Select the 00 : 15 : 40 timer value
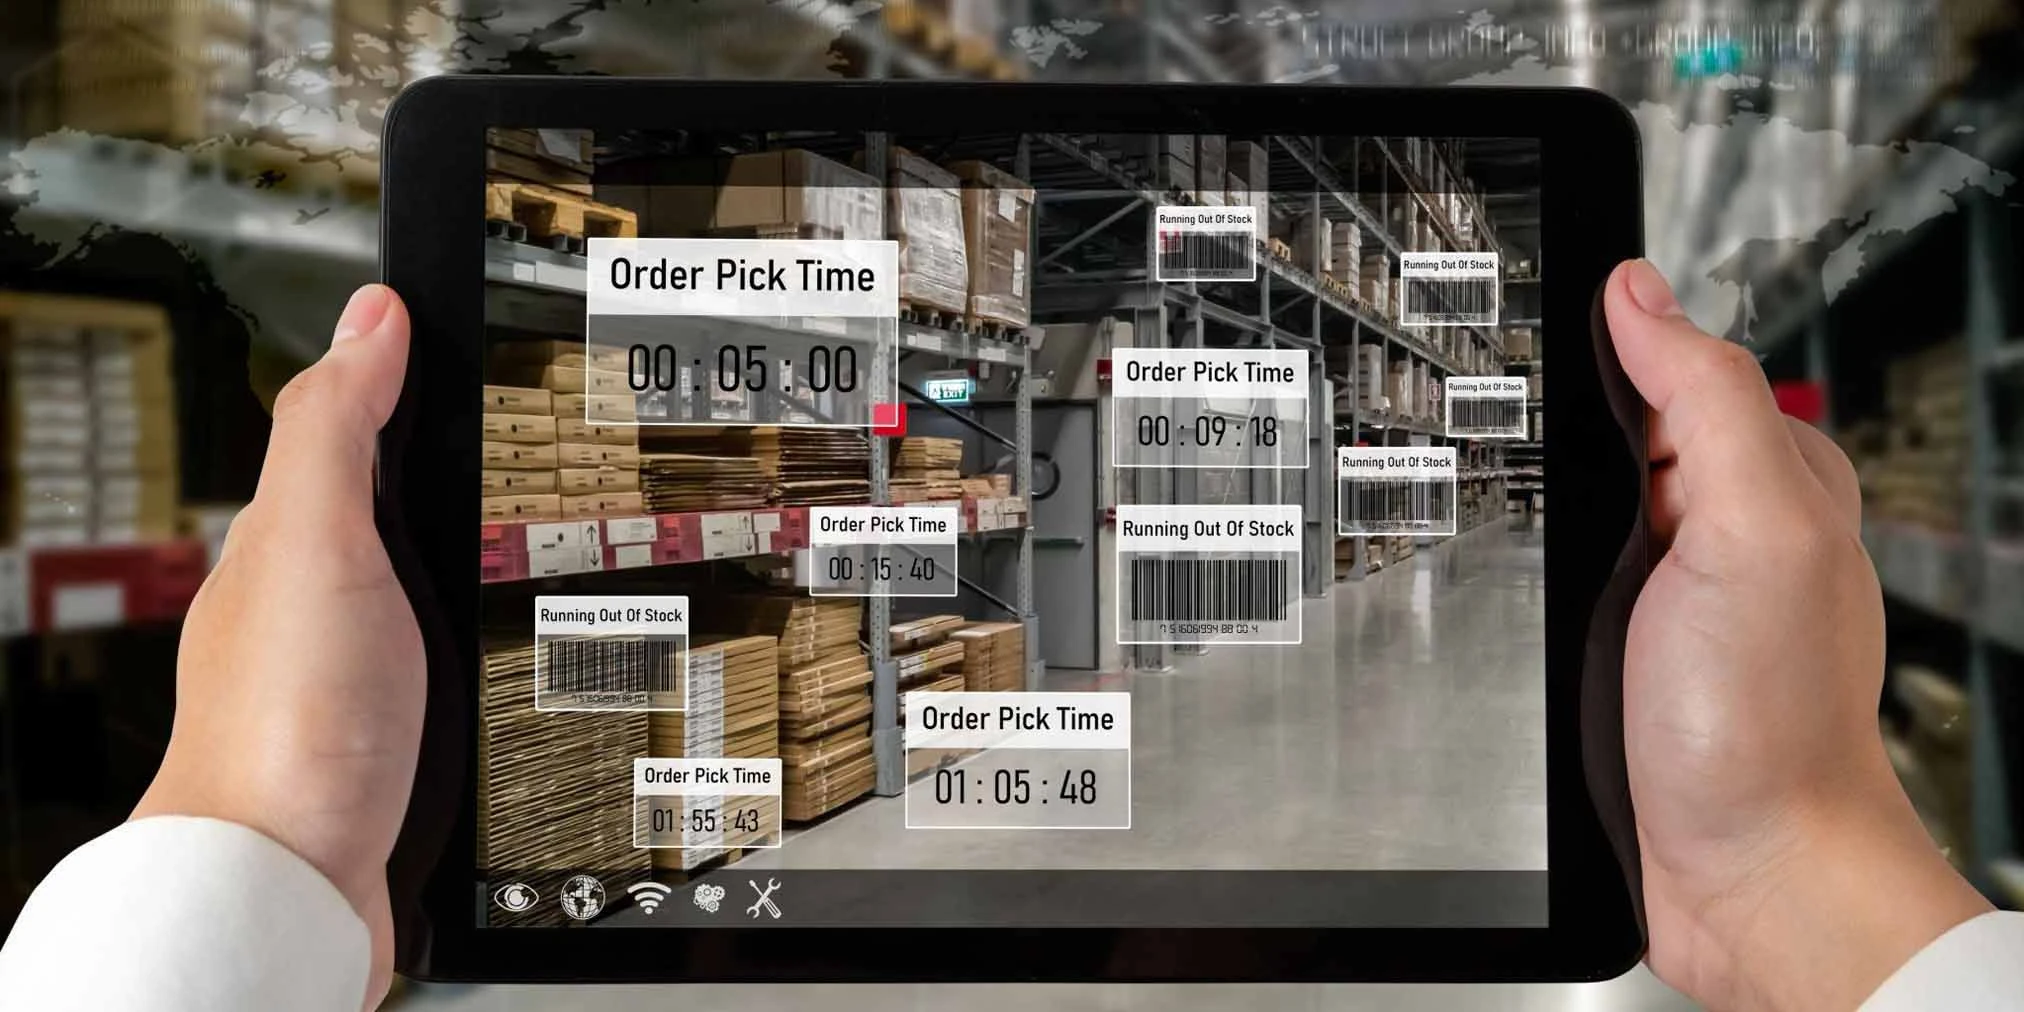 882,569
